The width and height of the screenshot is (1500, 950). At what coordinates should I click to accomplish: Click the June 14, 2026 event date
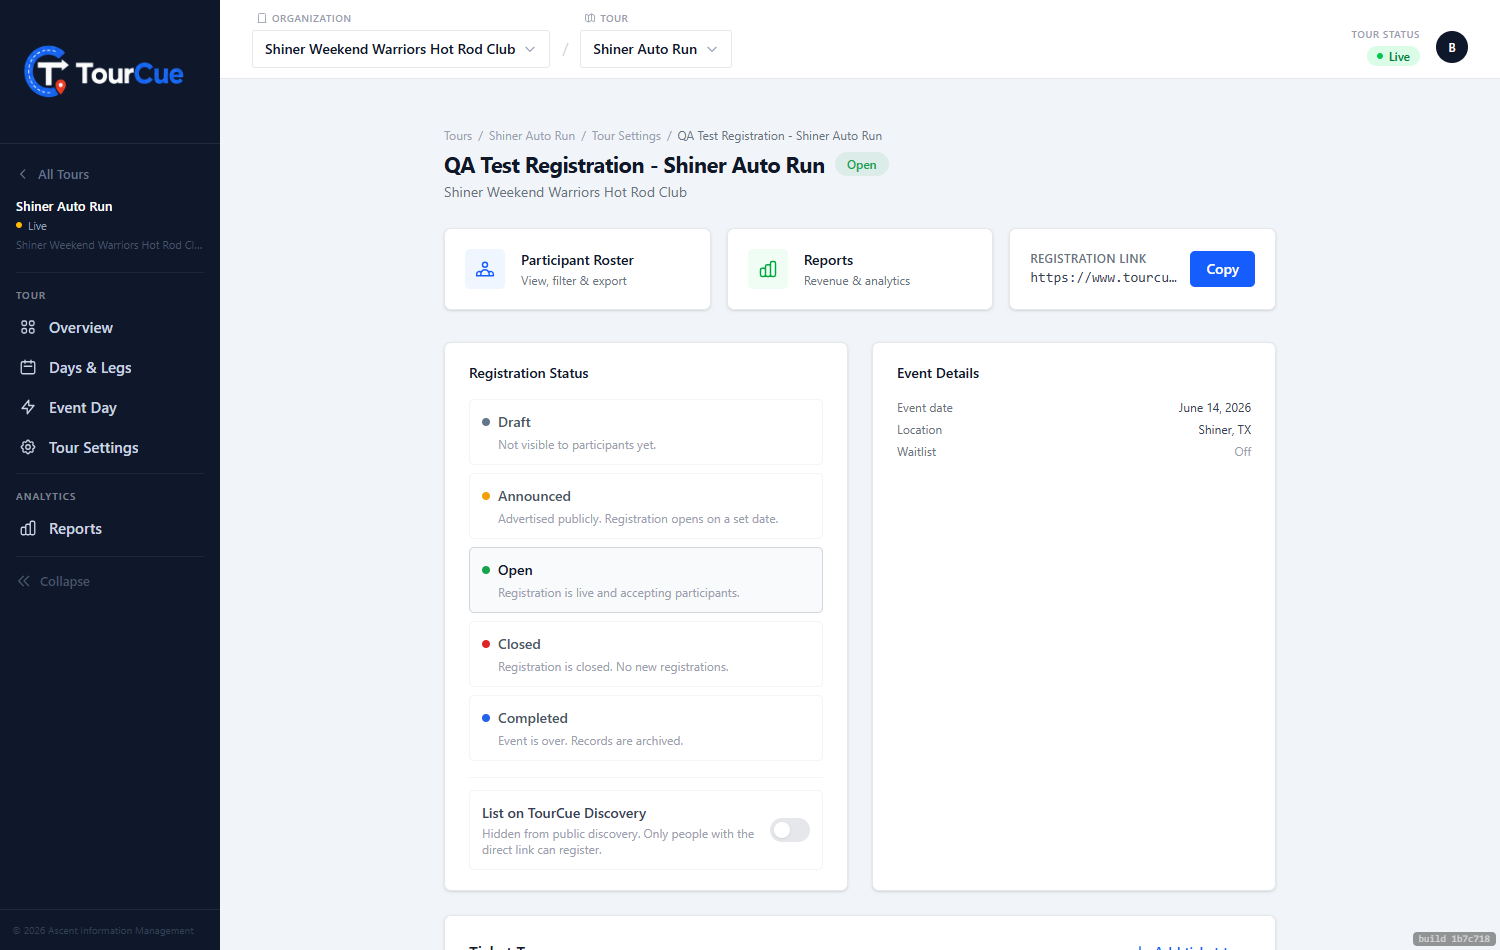pos(1214,408)
